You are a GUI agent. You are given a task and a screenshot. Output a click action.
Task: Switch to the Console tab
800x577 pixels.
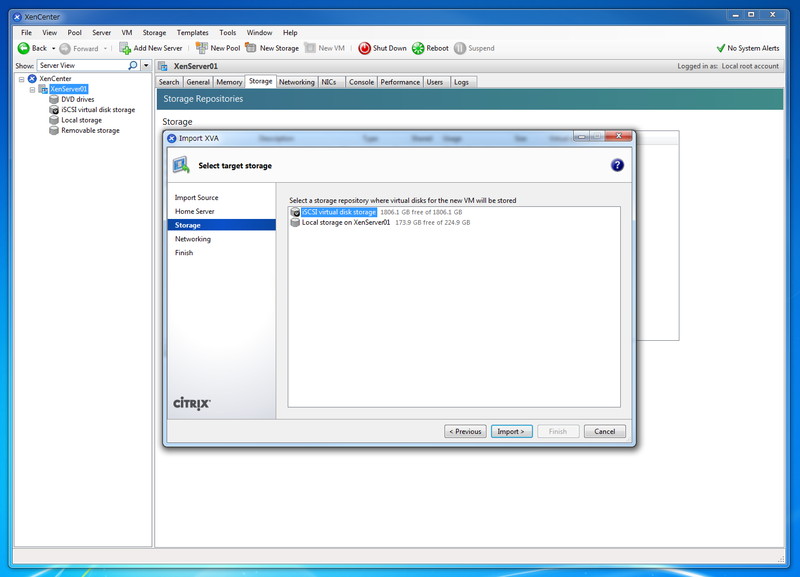(361, 82)
